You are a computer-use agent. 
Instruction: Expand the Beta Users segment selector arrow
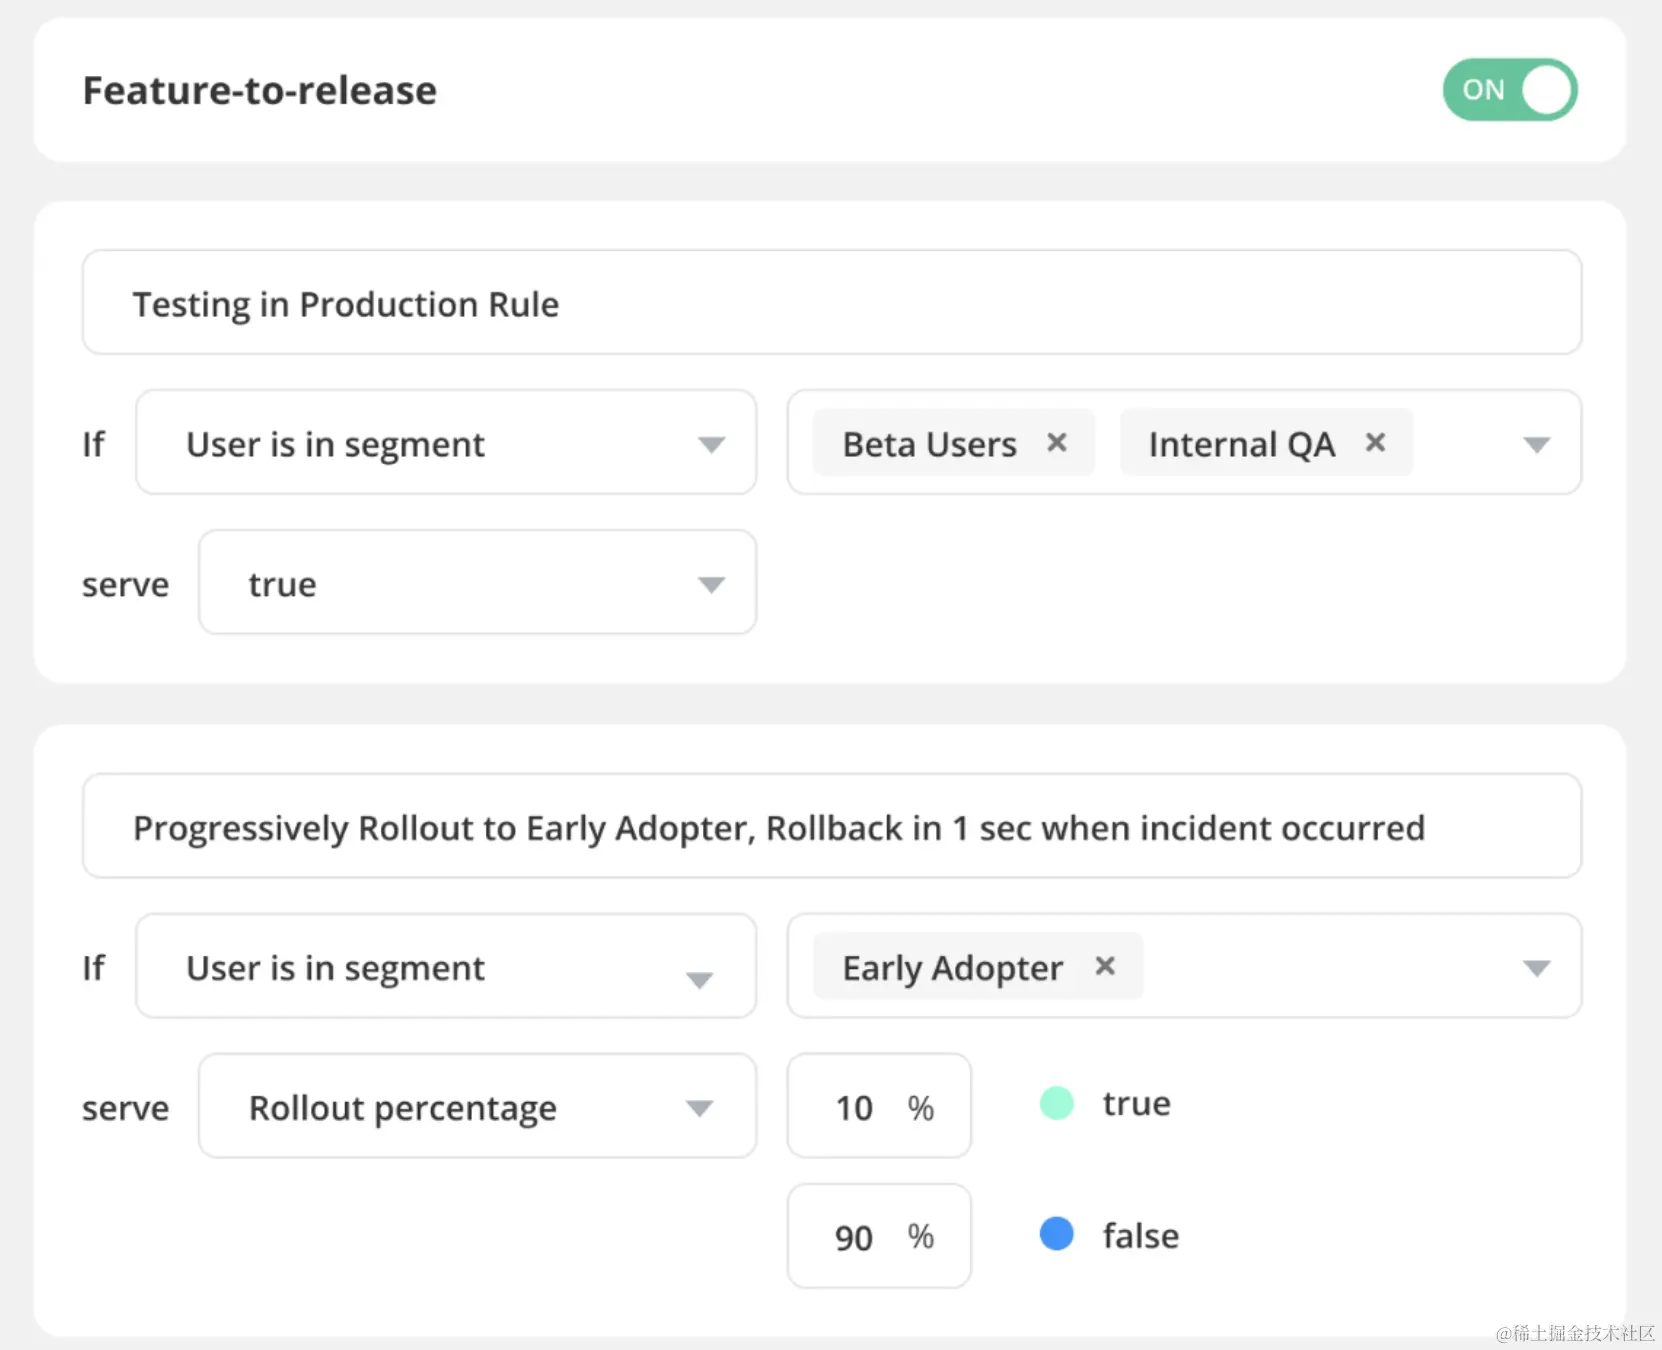tap(1536, 444)
